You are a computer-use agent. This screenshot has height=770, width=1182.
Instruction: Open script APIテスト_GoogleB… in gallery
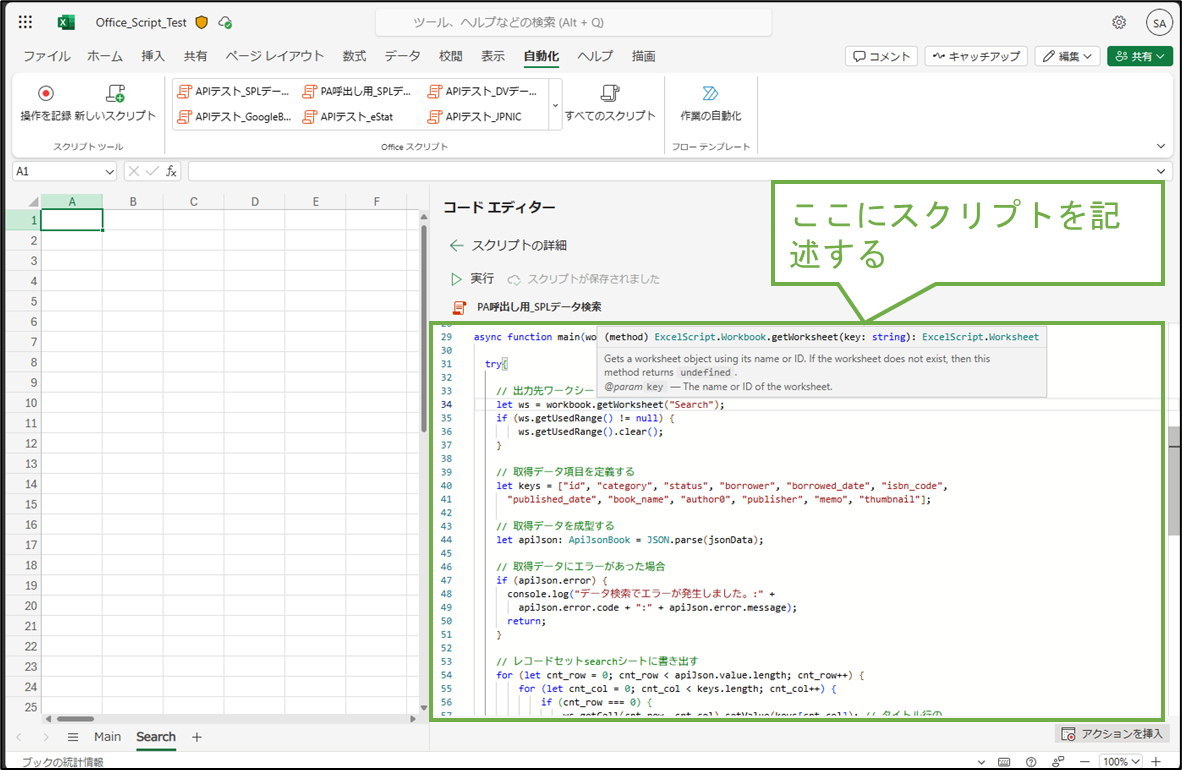(x=234, y=117)
